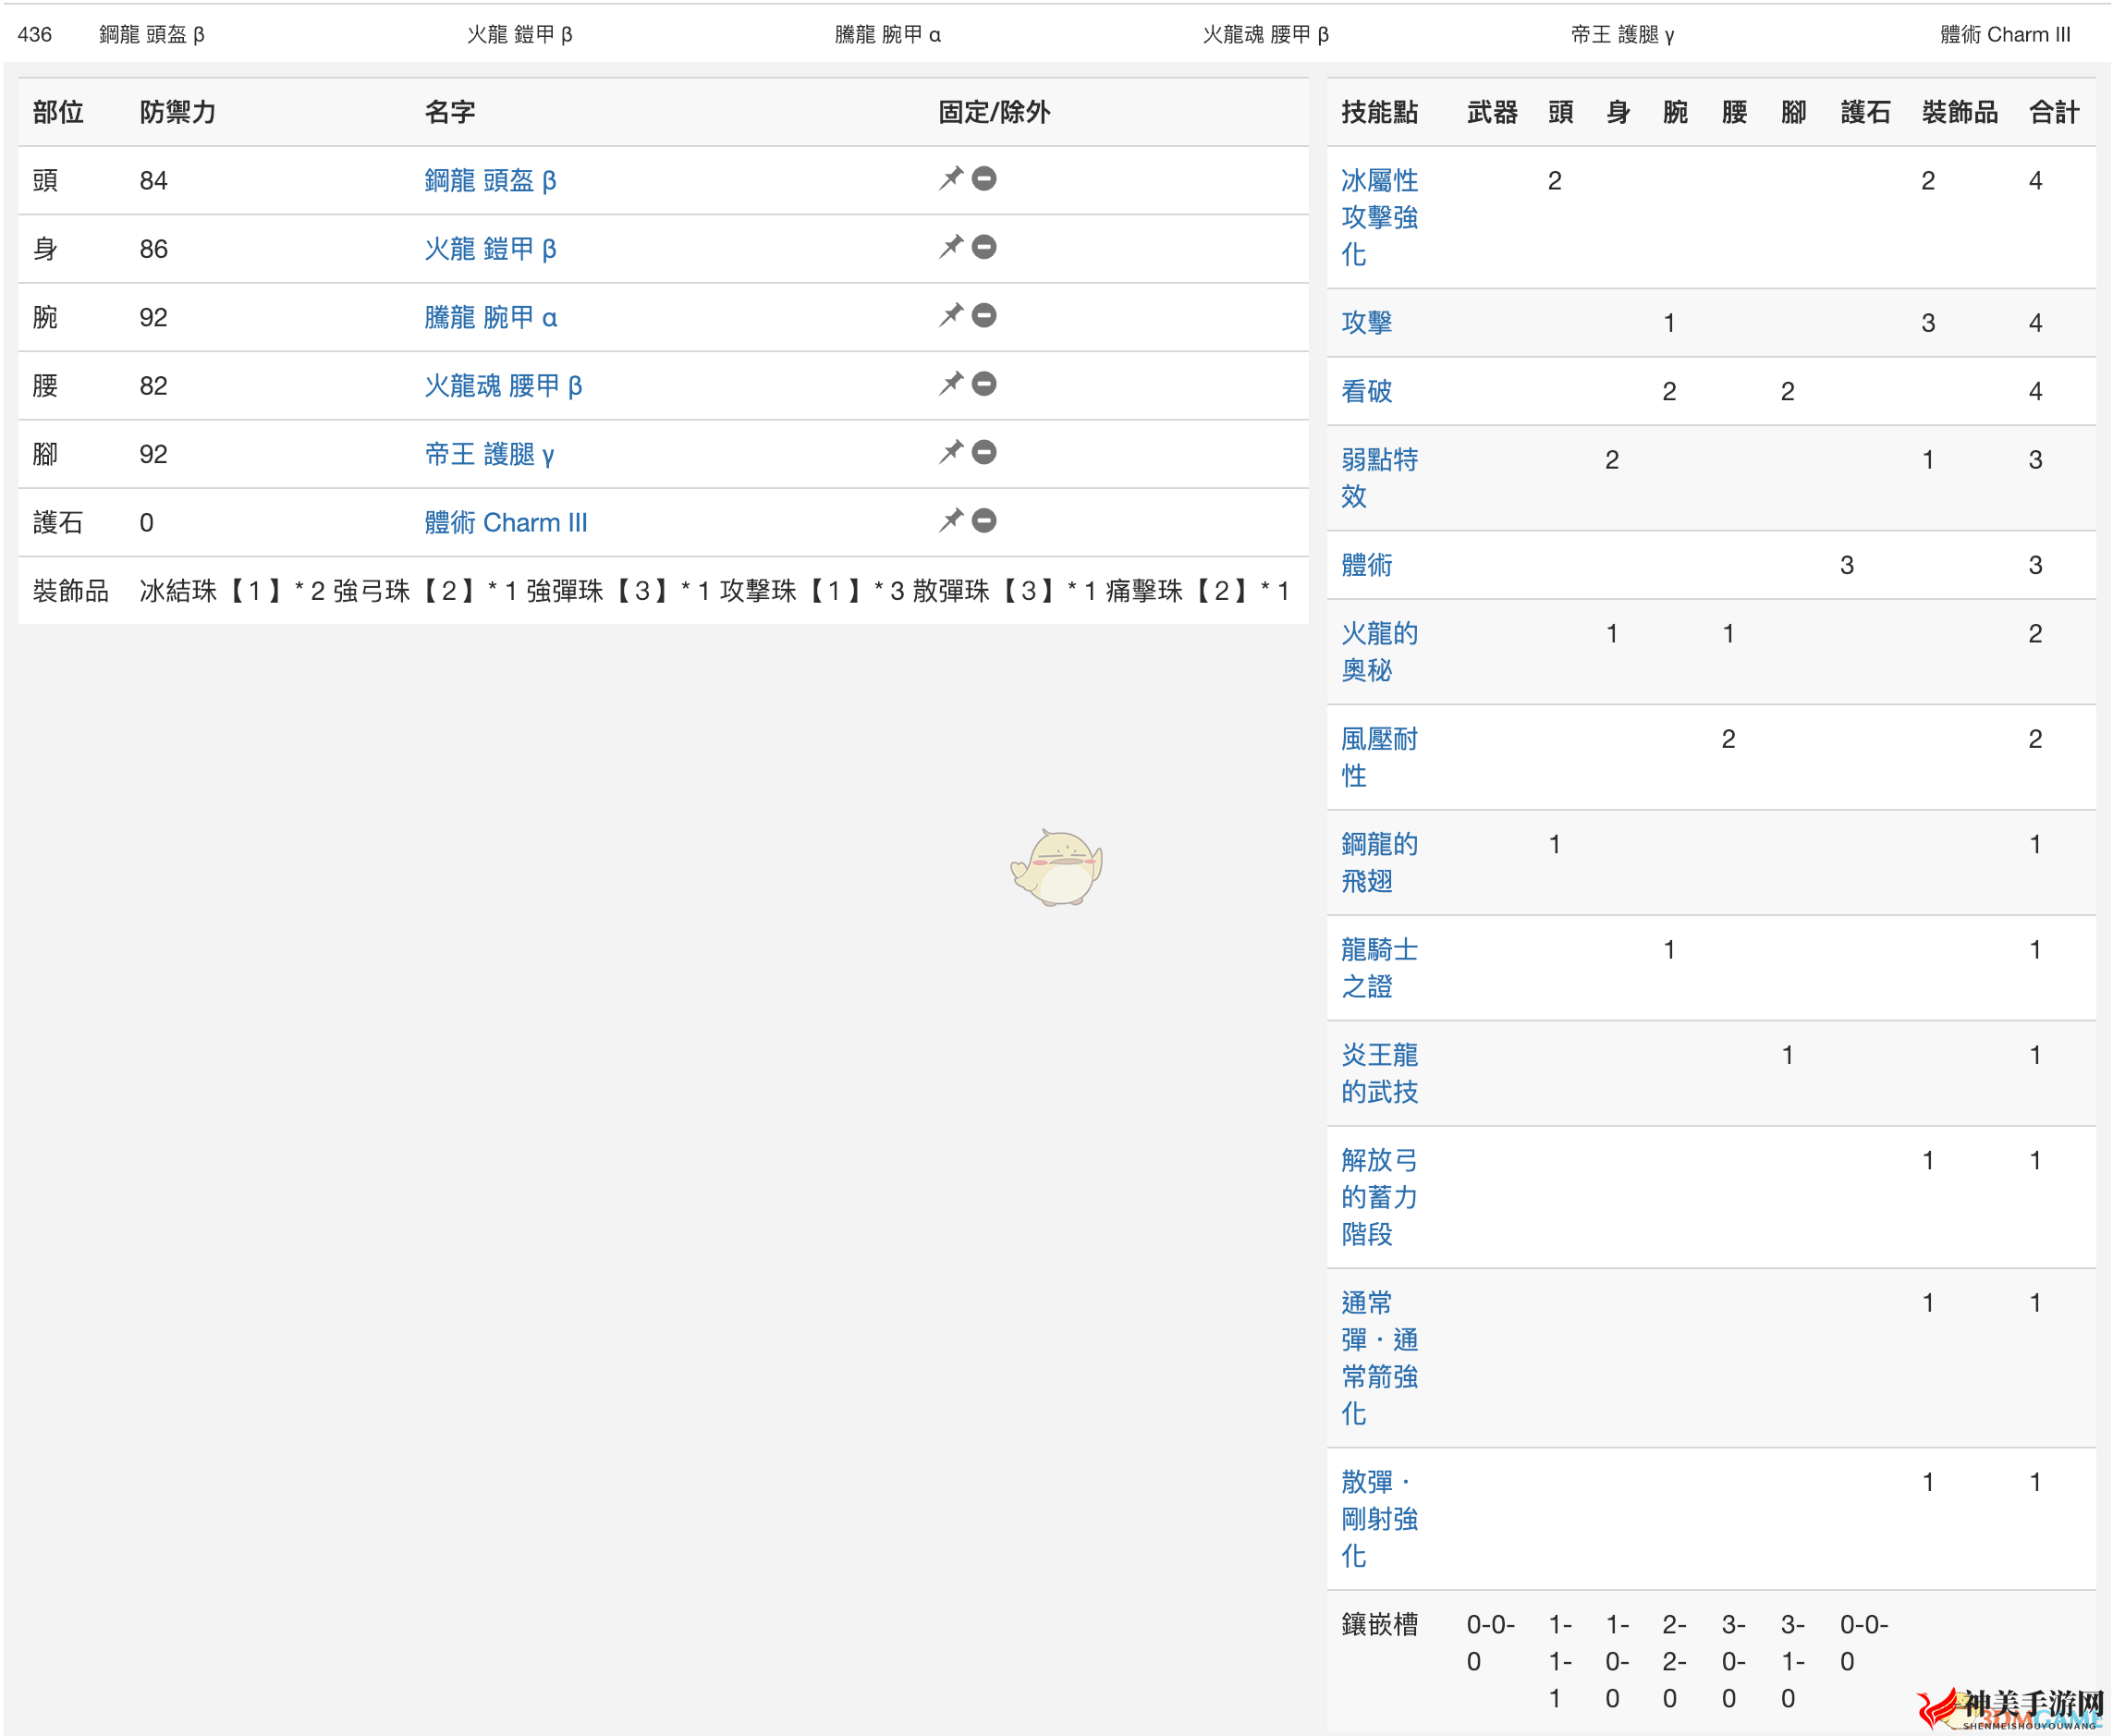
Task: Open the 騰龍 腕甲 α link in armor table
Action: tap(490, 318)
